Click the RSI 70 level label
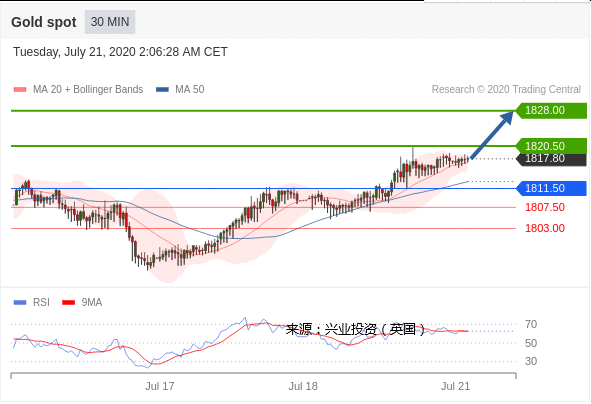 [531, 324]
